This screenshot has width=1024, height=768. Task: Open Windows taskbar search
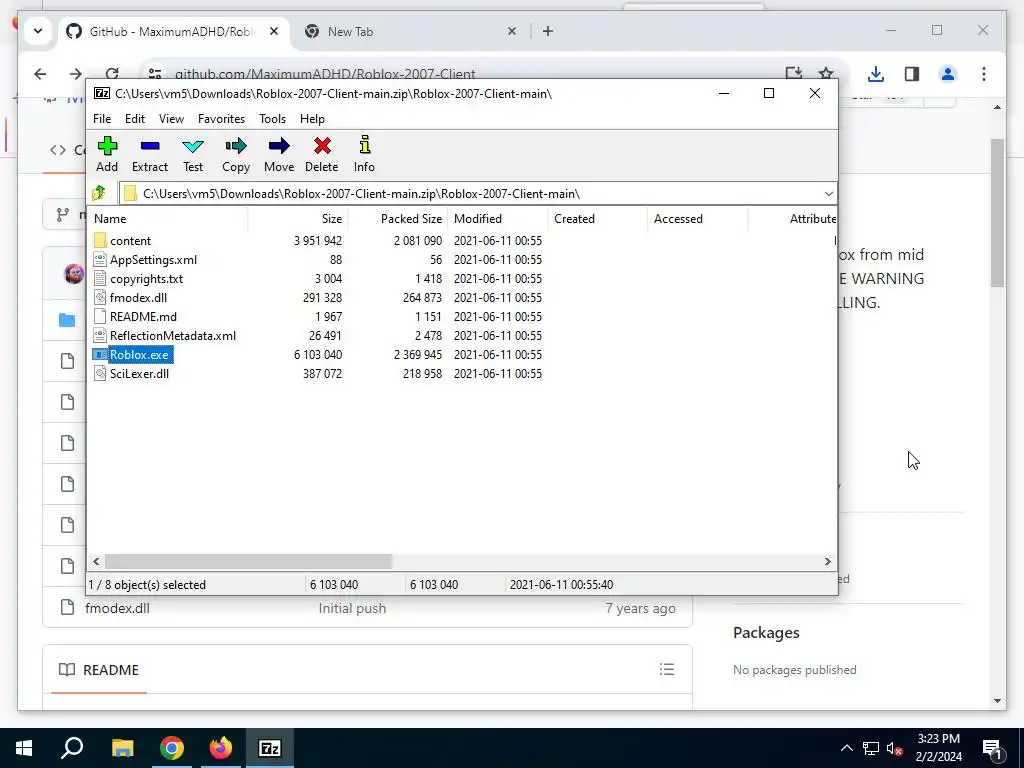click(72, 748)
